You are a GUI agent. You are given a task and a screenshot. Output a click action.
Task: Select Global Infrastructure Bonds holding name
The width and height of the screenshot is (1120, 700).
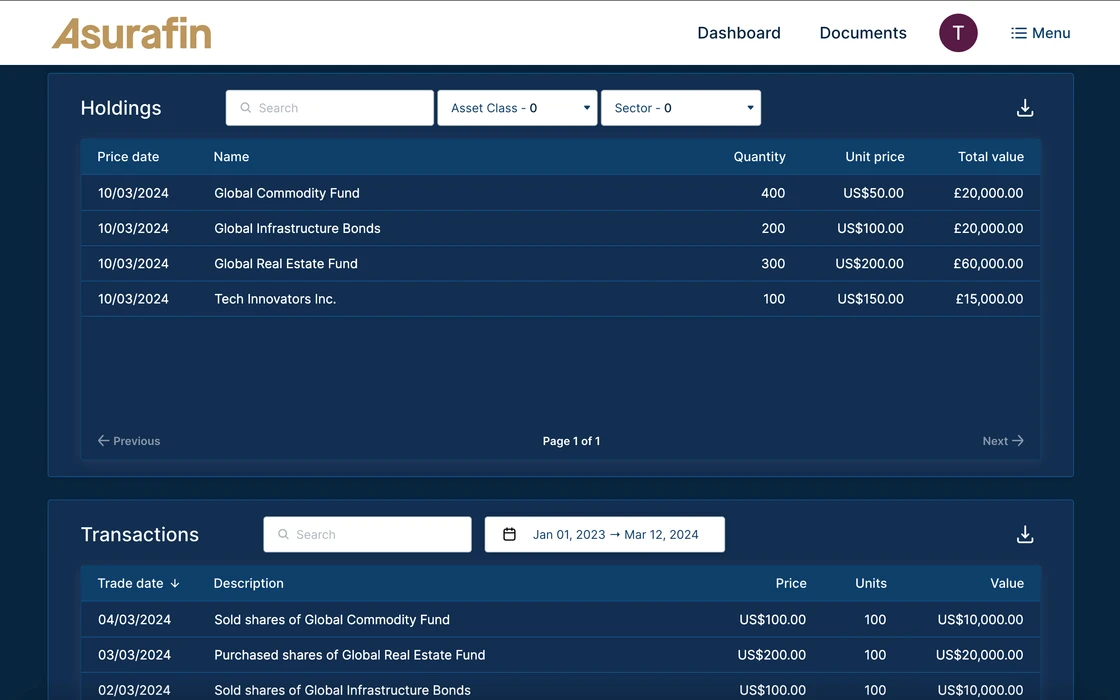tap(297, 229)
